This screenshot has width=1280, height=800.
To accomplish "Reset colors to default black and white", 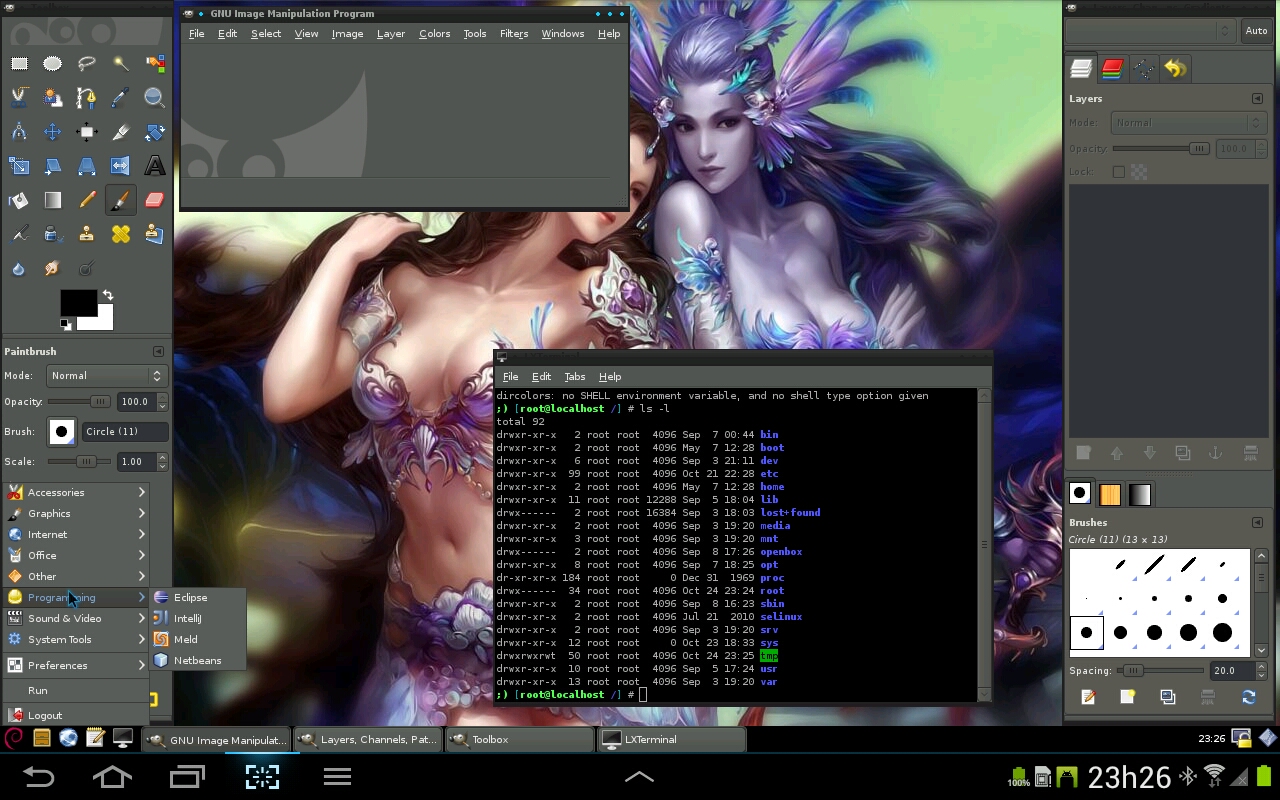I will (x=66, y=324).
